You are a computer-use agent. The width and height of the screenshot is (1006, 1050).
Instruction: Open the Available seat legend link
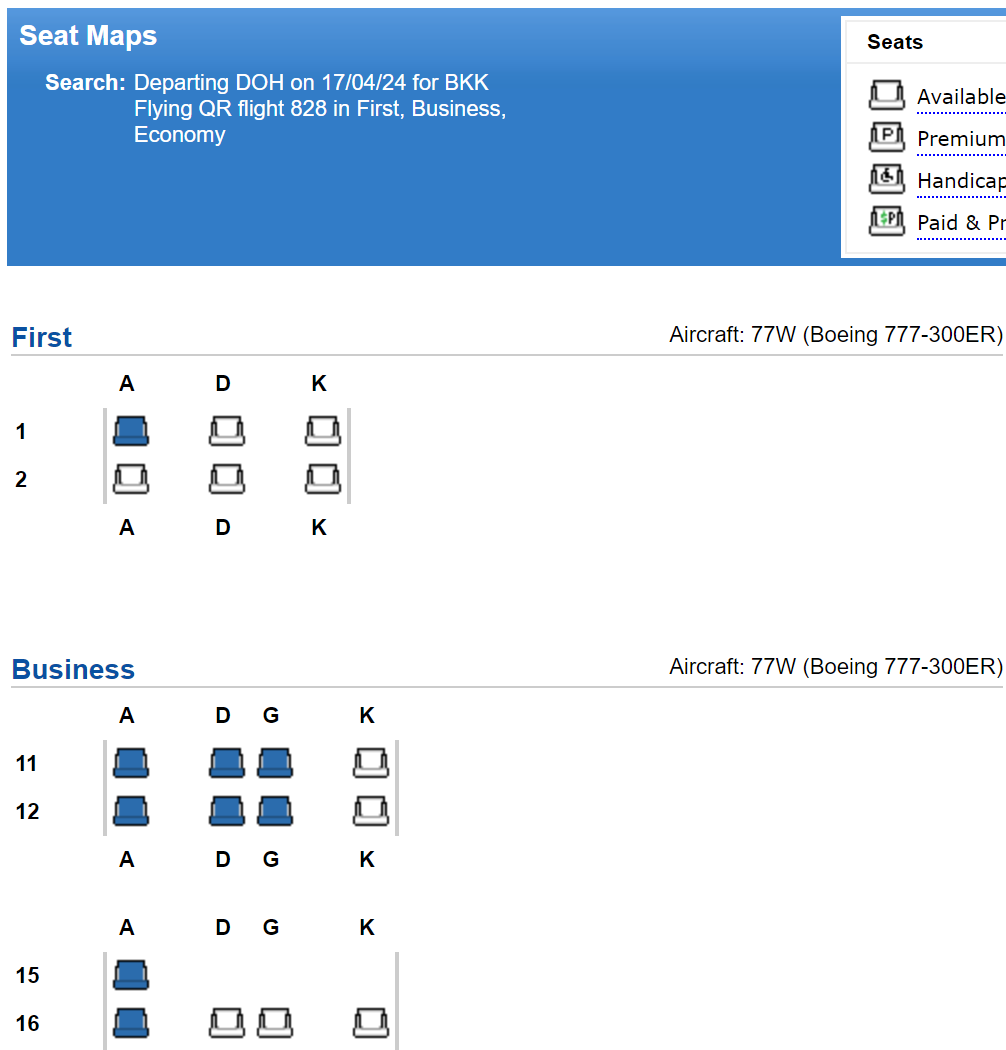(x=961, y=97)
